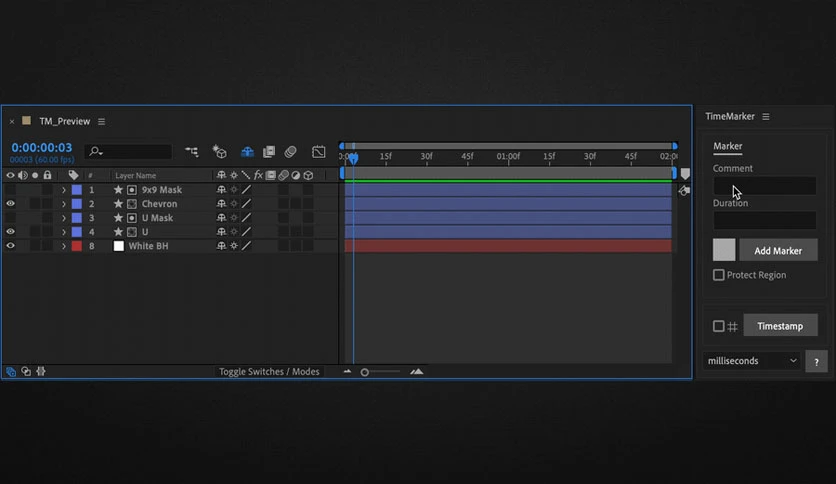Enable frame blending icon in timeline toolbar
This screenshot has width=836, height=484.
[269, 152]
